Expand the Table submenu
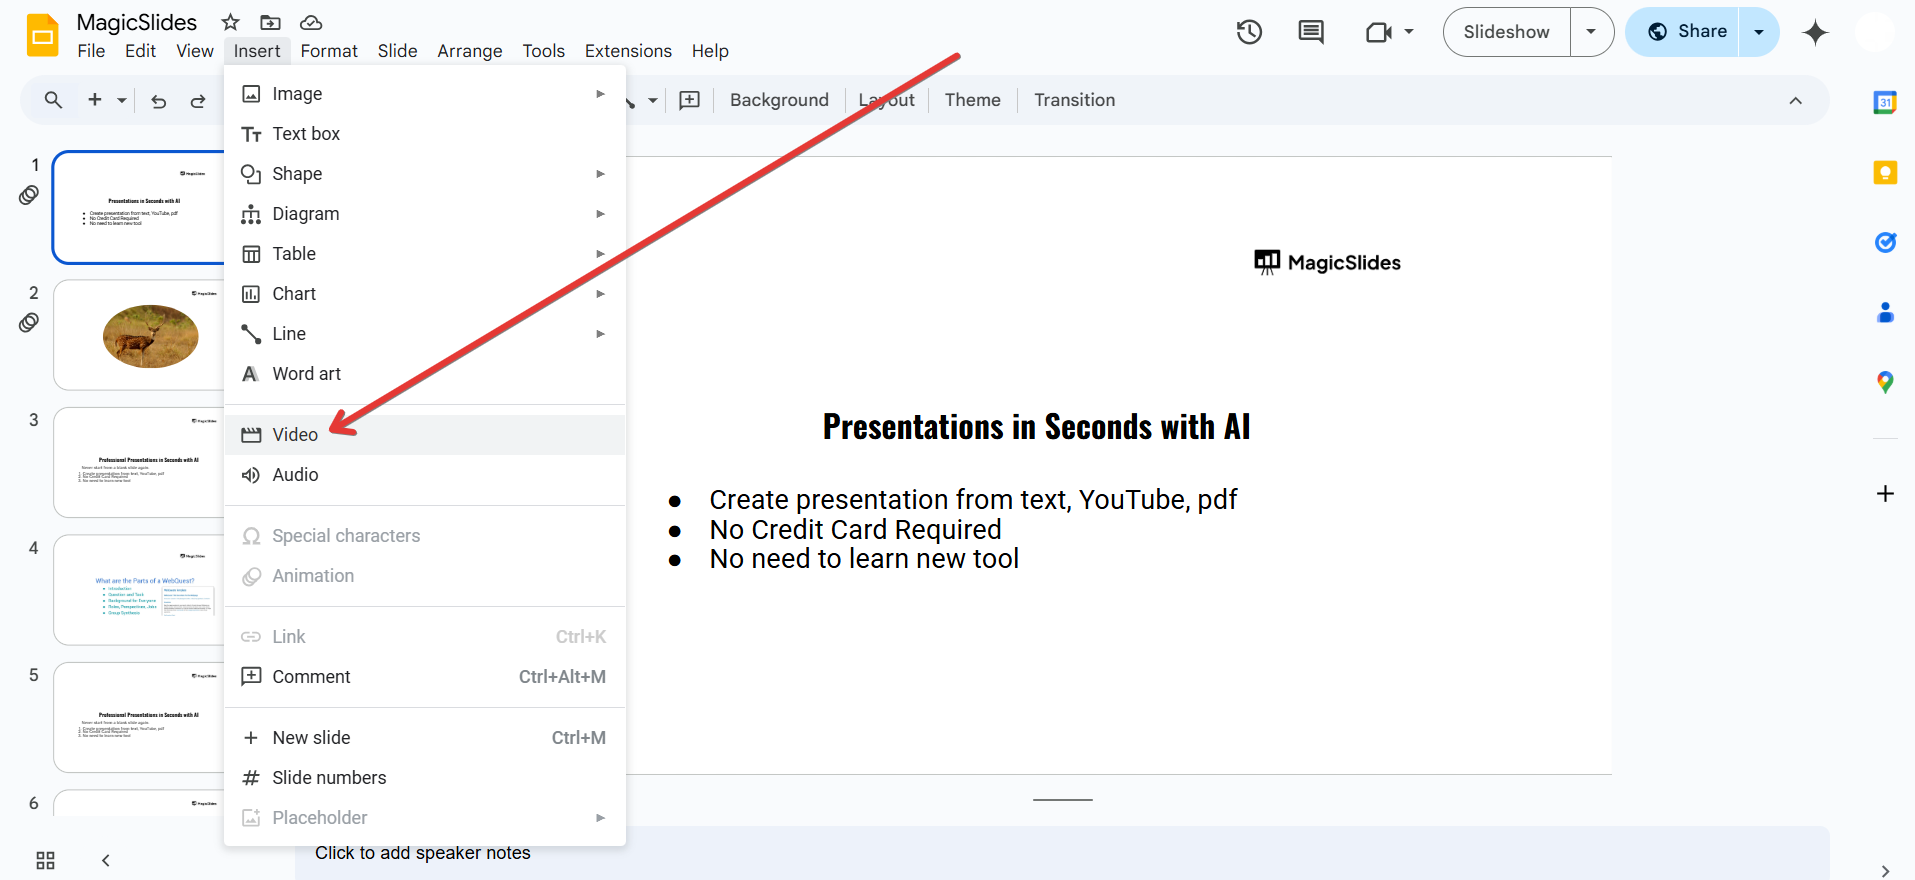 click(x=600, y=254)
